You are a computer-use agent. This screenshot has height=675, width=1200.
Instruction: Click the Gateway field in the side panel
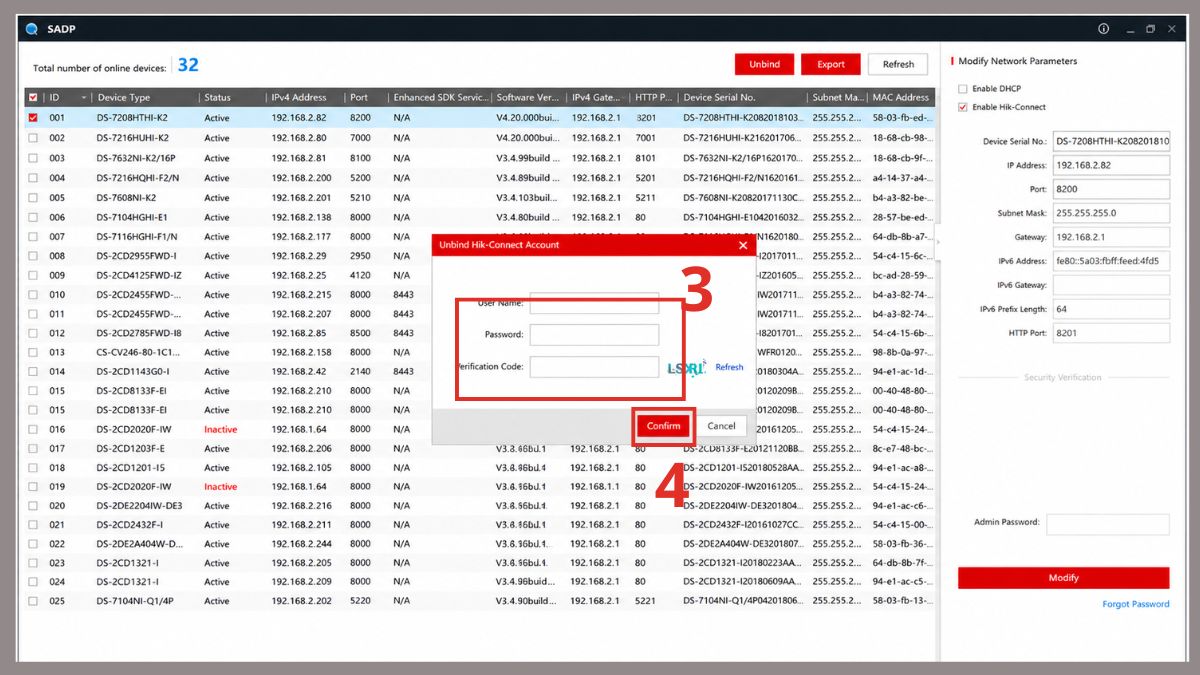coord(1111,237)
